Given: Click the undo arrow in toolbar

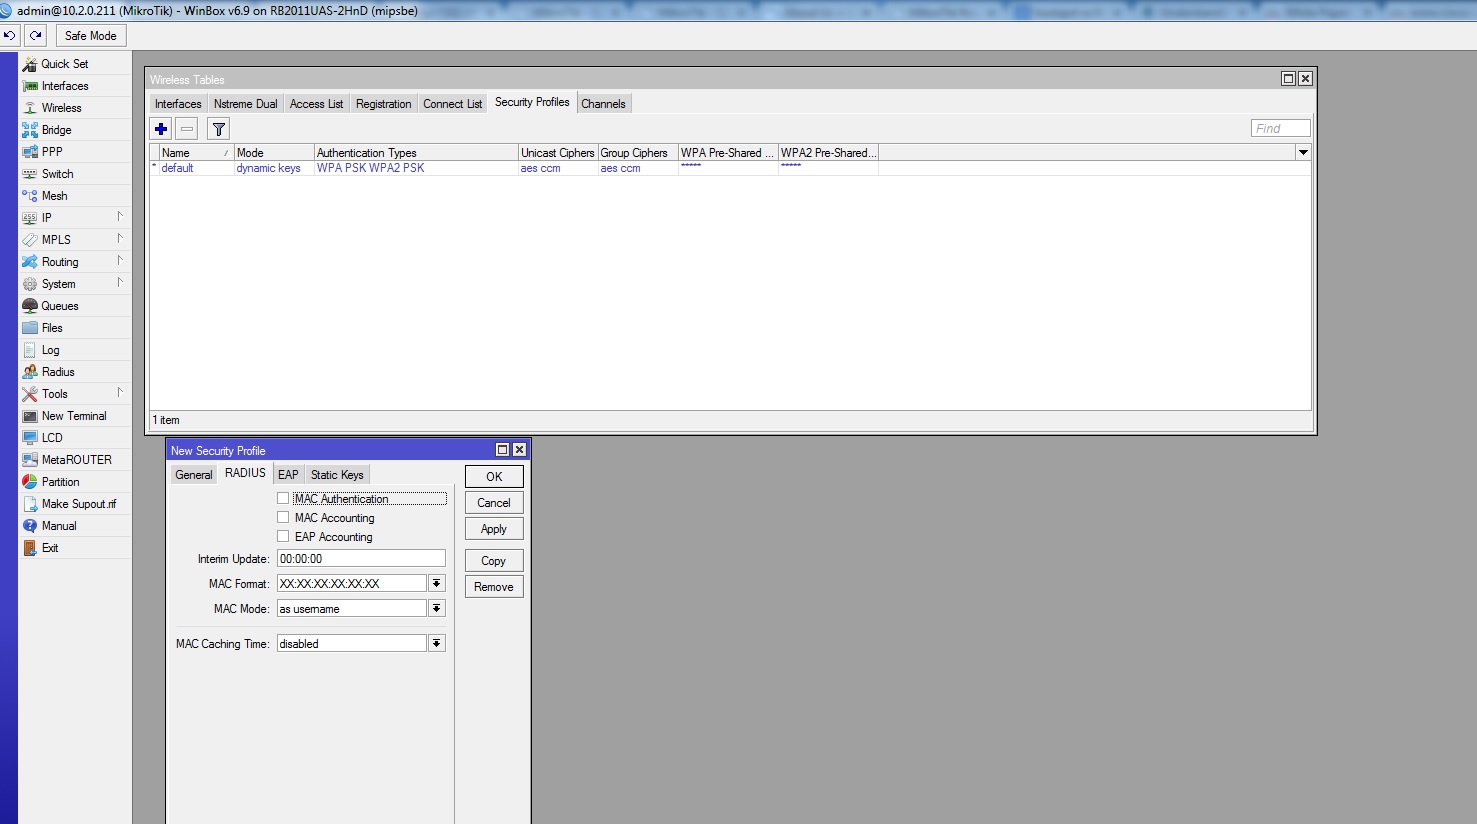Looking at the screenshot, I should click(x=10, y=36).
